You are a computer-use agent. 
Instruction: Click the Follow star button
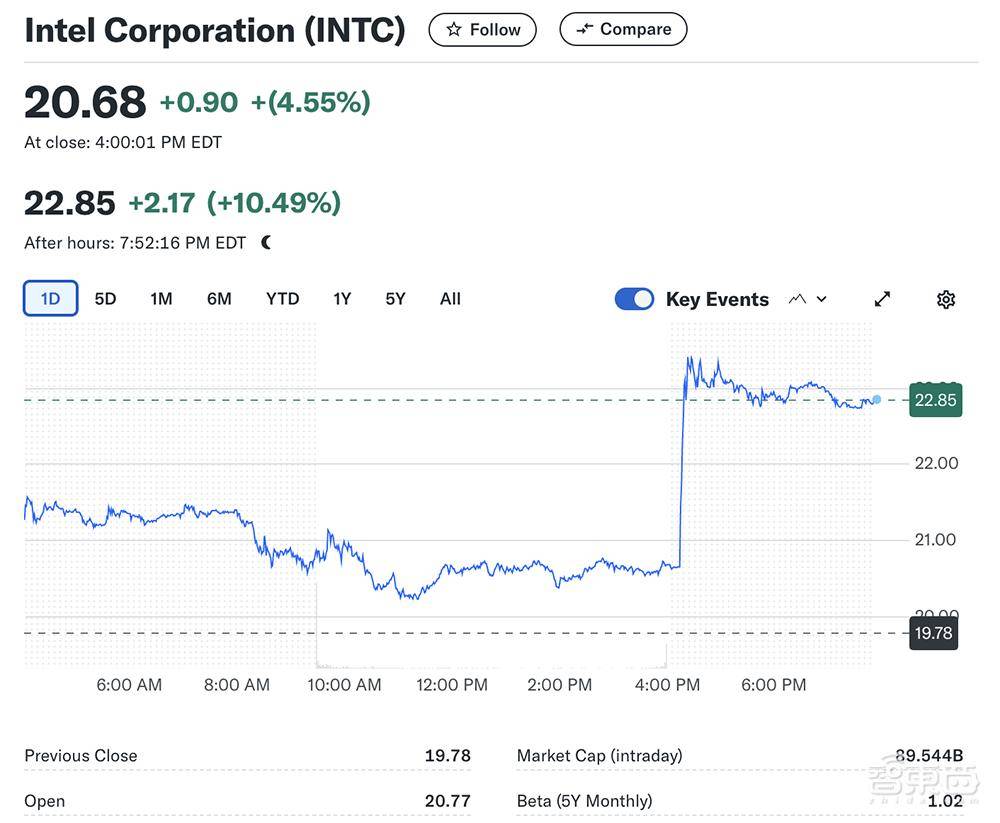(x=483, y=30)
